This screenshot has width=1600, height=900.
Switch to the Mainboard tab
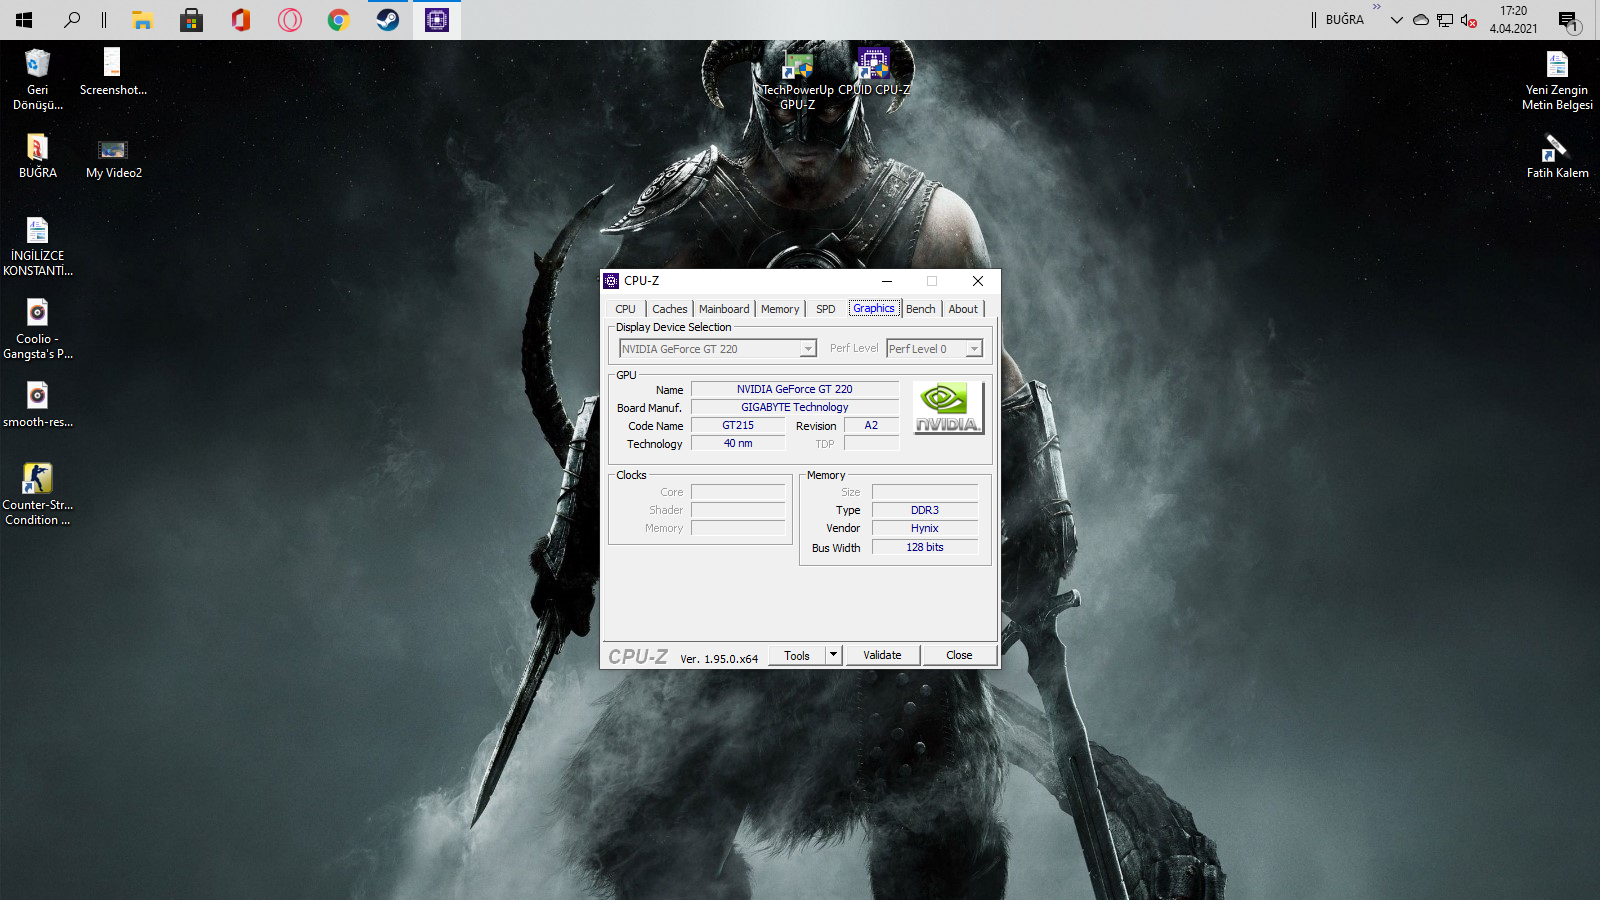pos(724,309)
